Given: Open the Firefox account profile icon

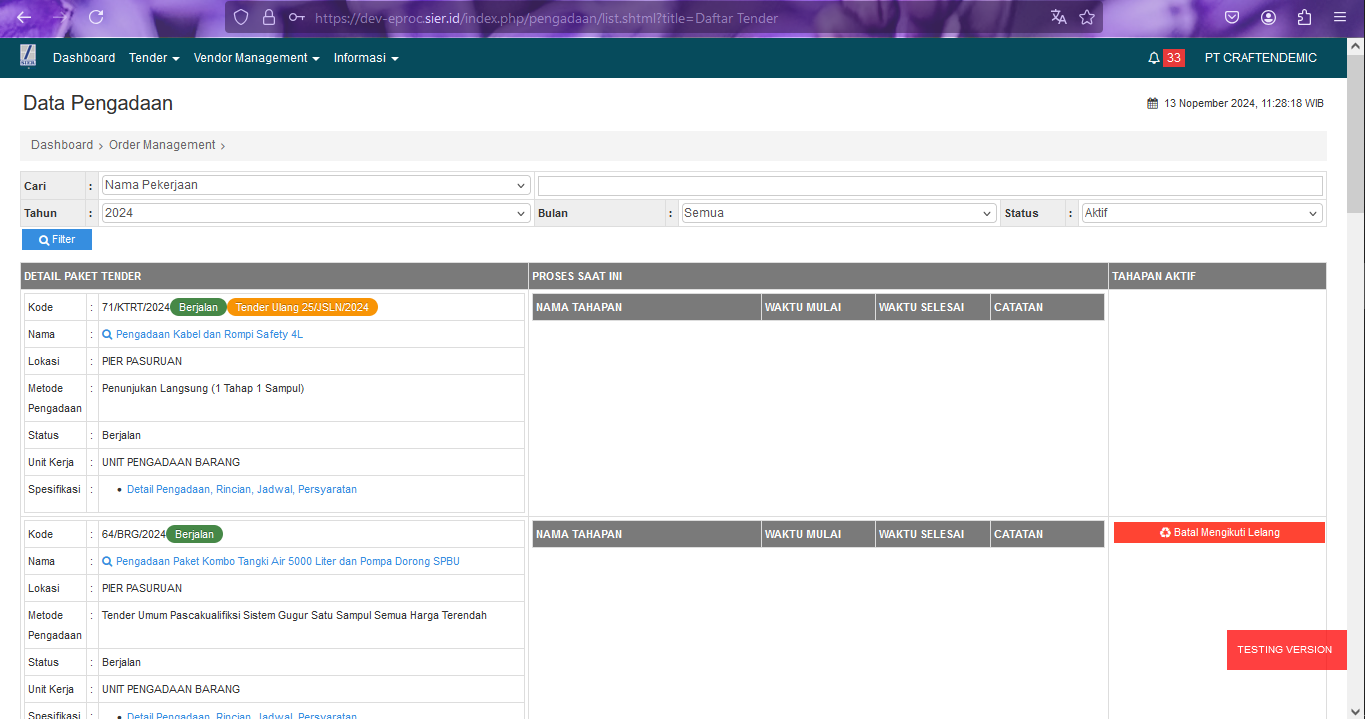Looking at the screenshot, I should (1268, 17).
